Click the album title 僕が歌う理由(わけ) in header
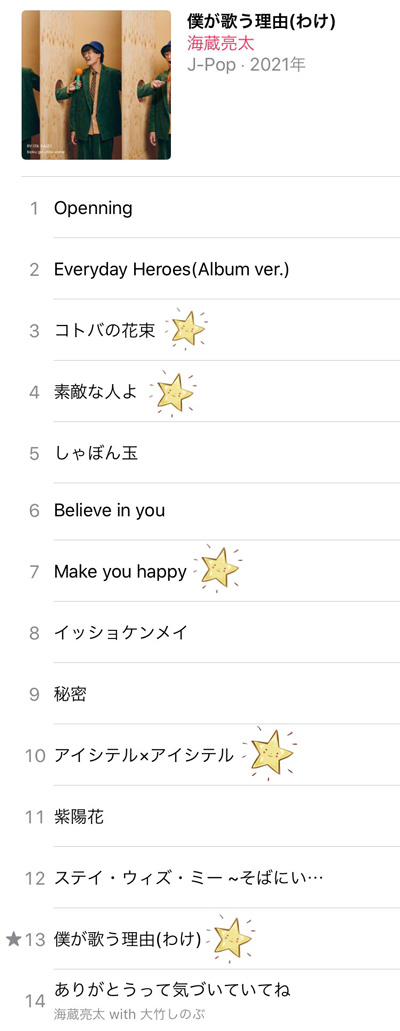This screenshot has height=1031, width=400. tap(262, 22)
